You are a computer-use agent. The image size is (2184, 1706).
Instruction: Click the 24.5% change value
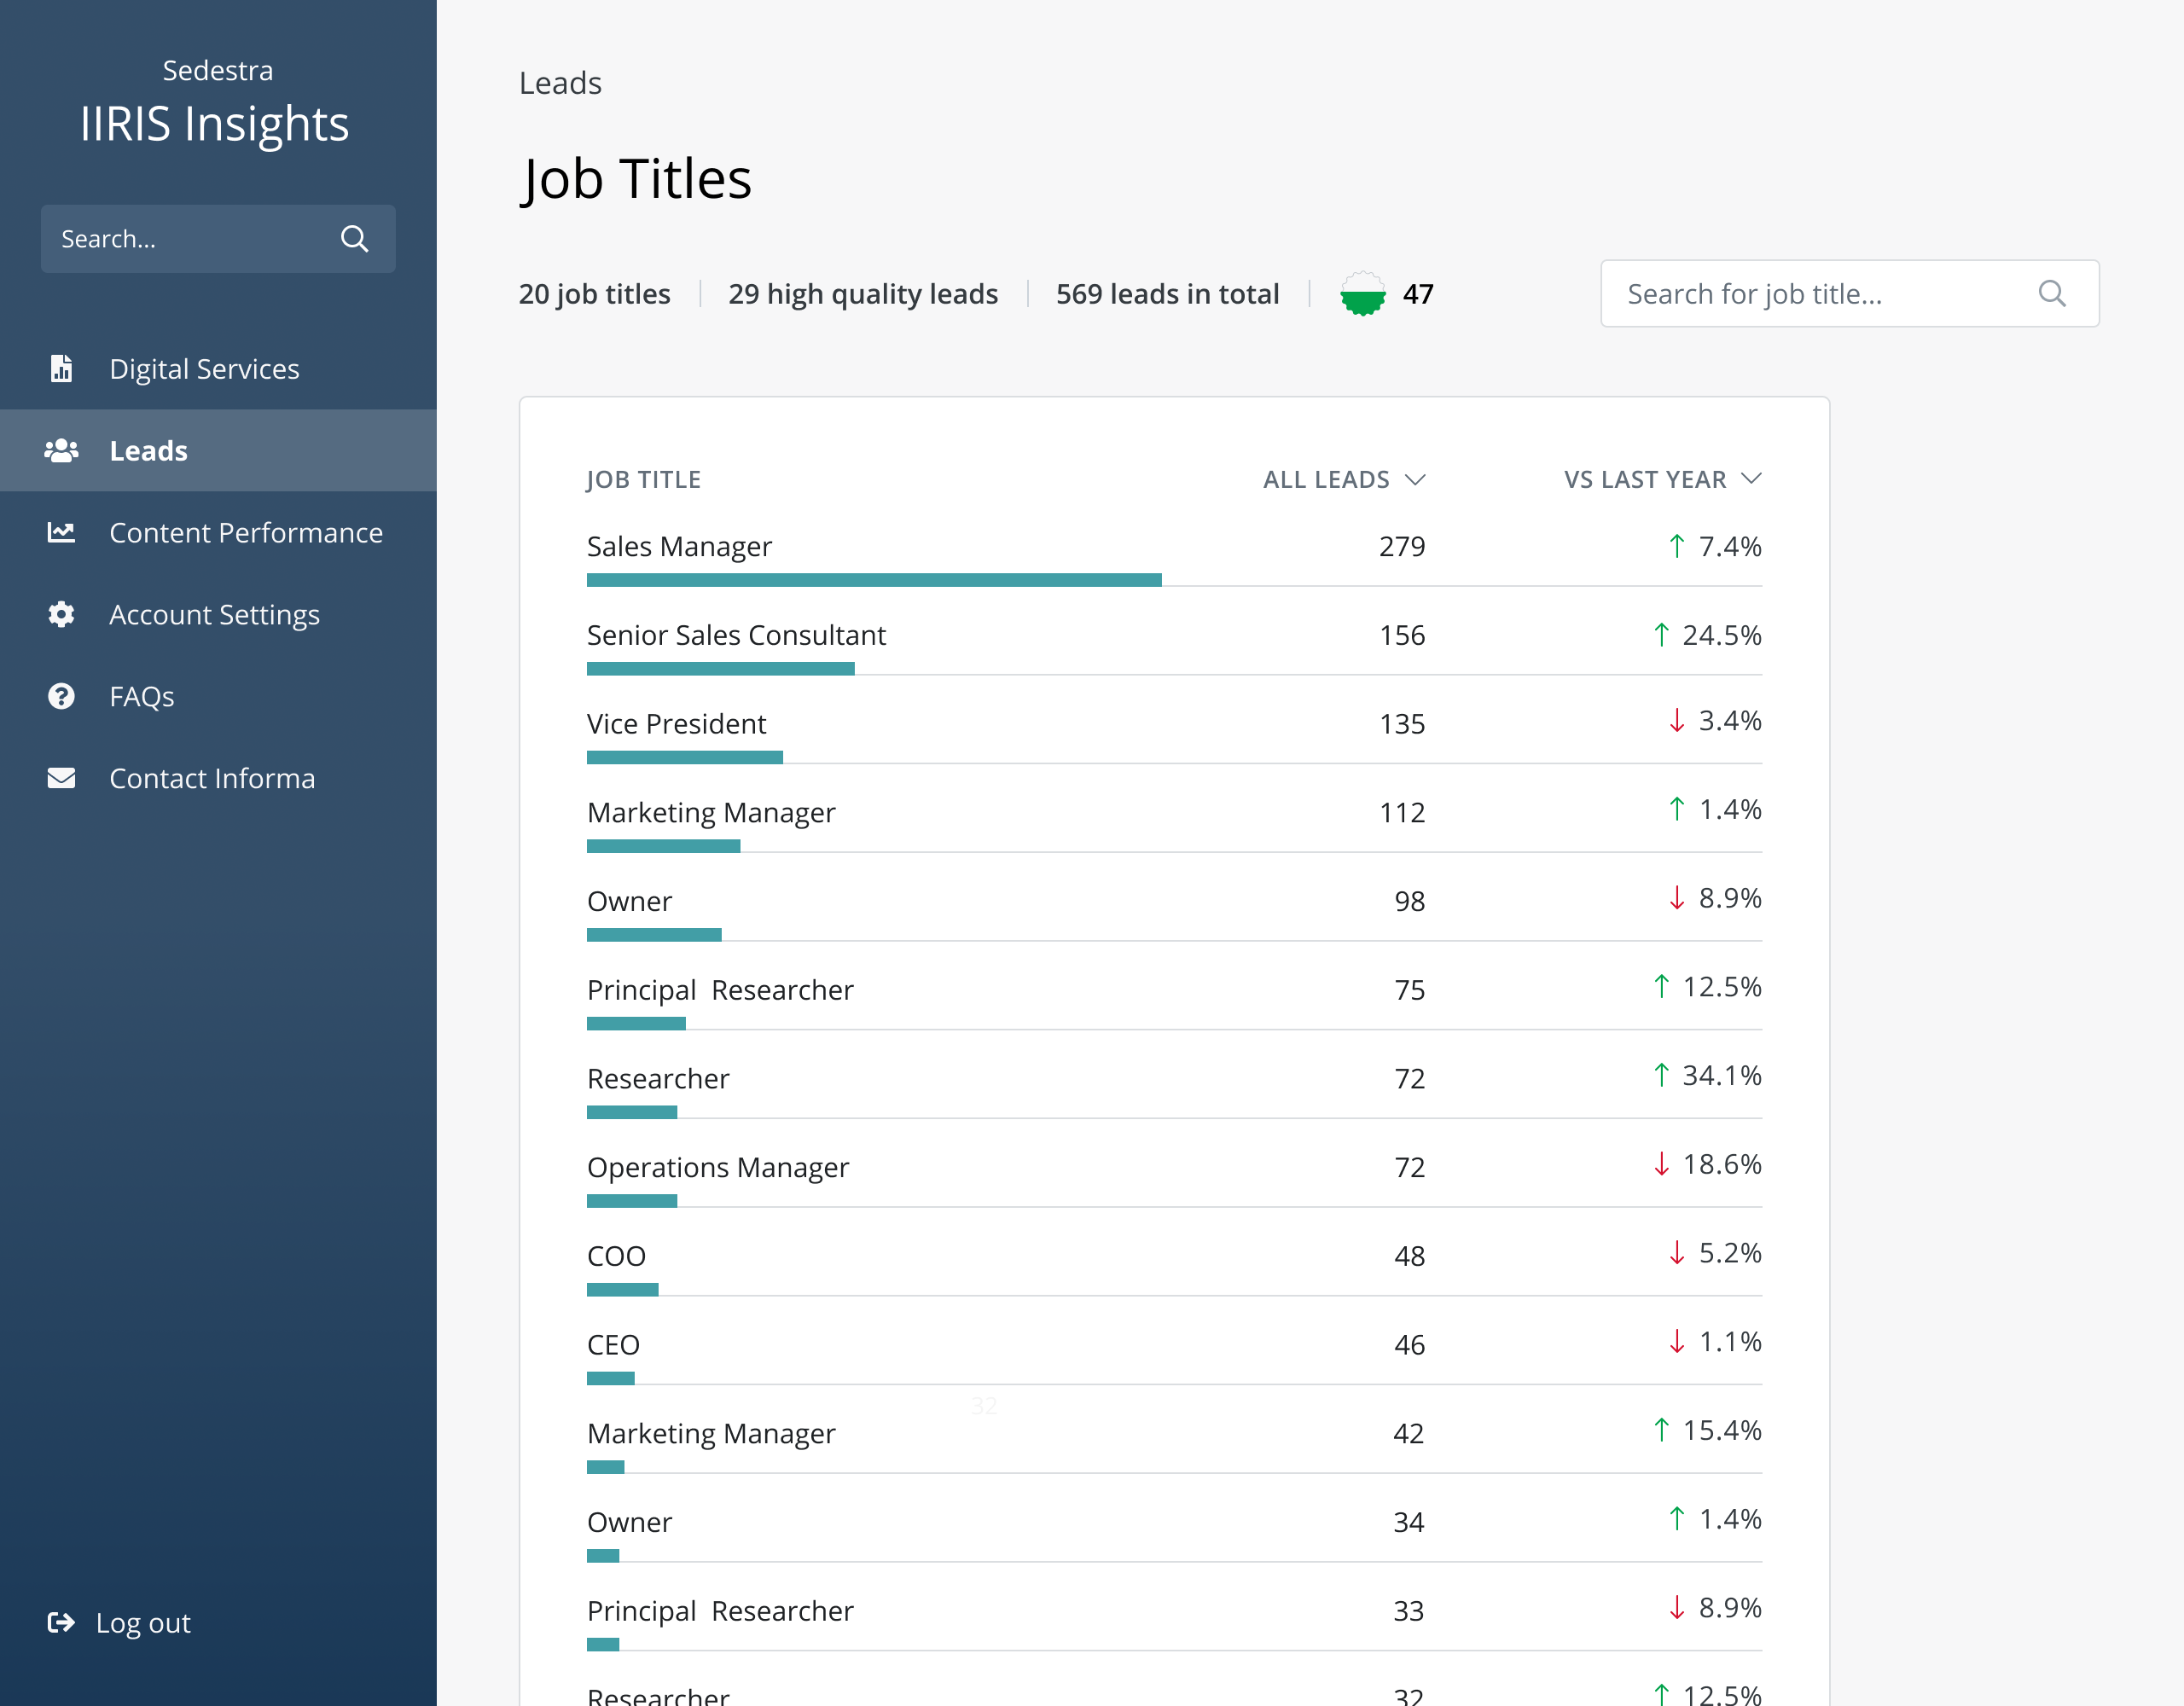pos(1721,635)
